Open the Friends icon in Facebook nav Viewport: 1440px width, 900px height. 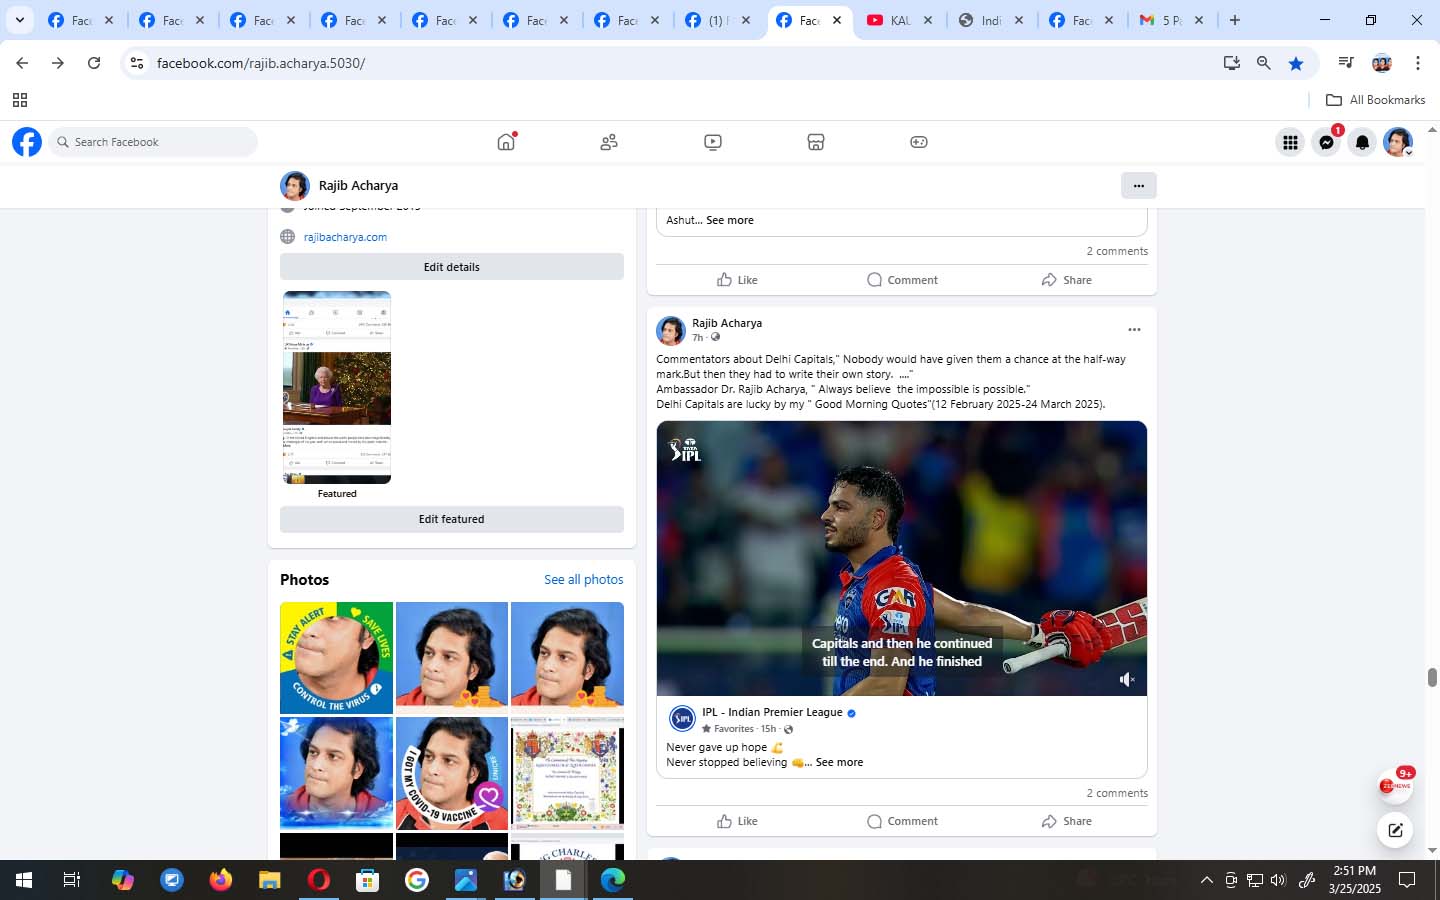pyautogui.click(x=609, y=142)
